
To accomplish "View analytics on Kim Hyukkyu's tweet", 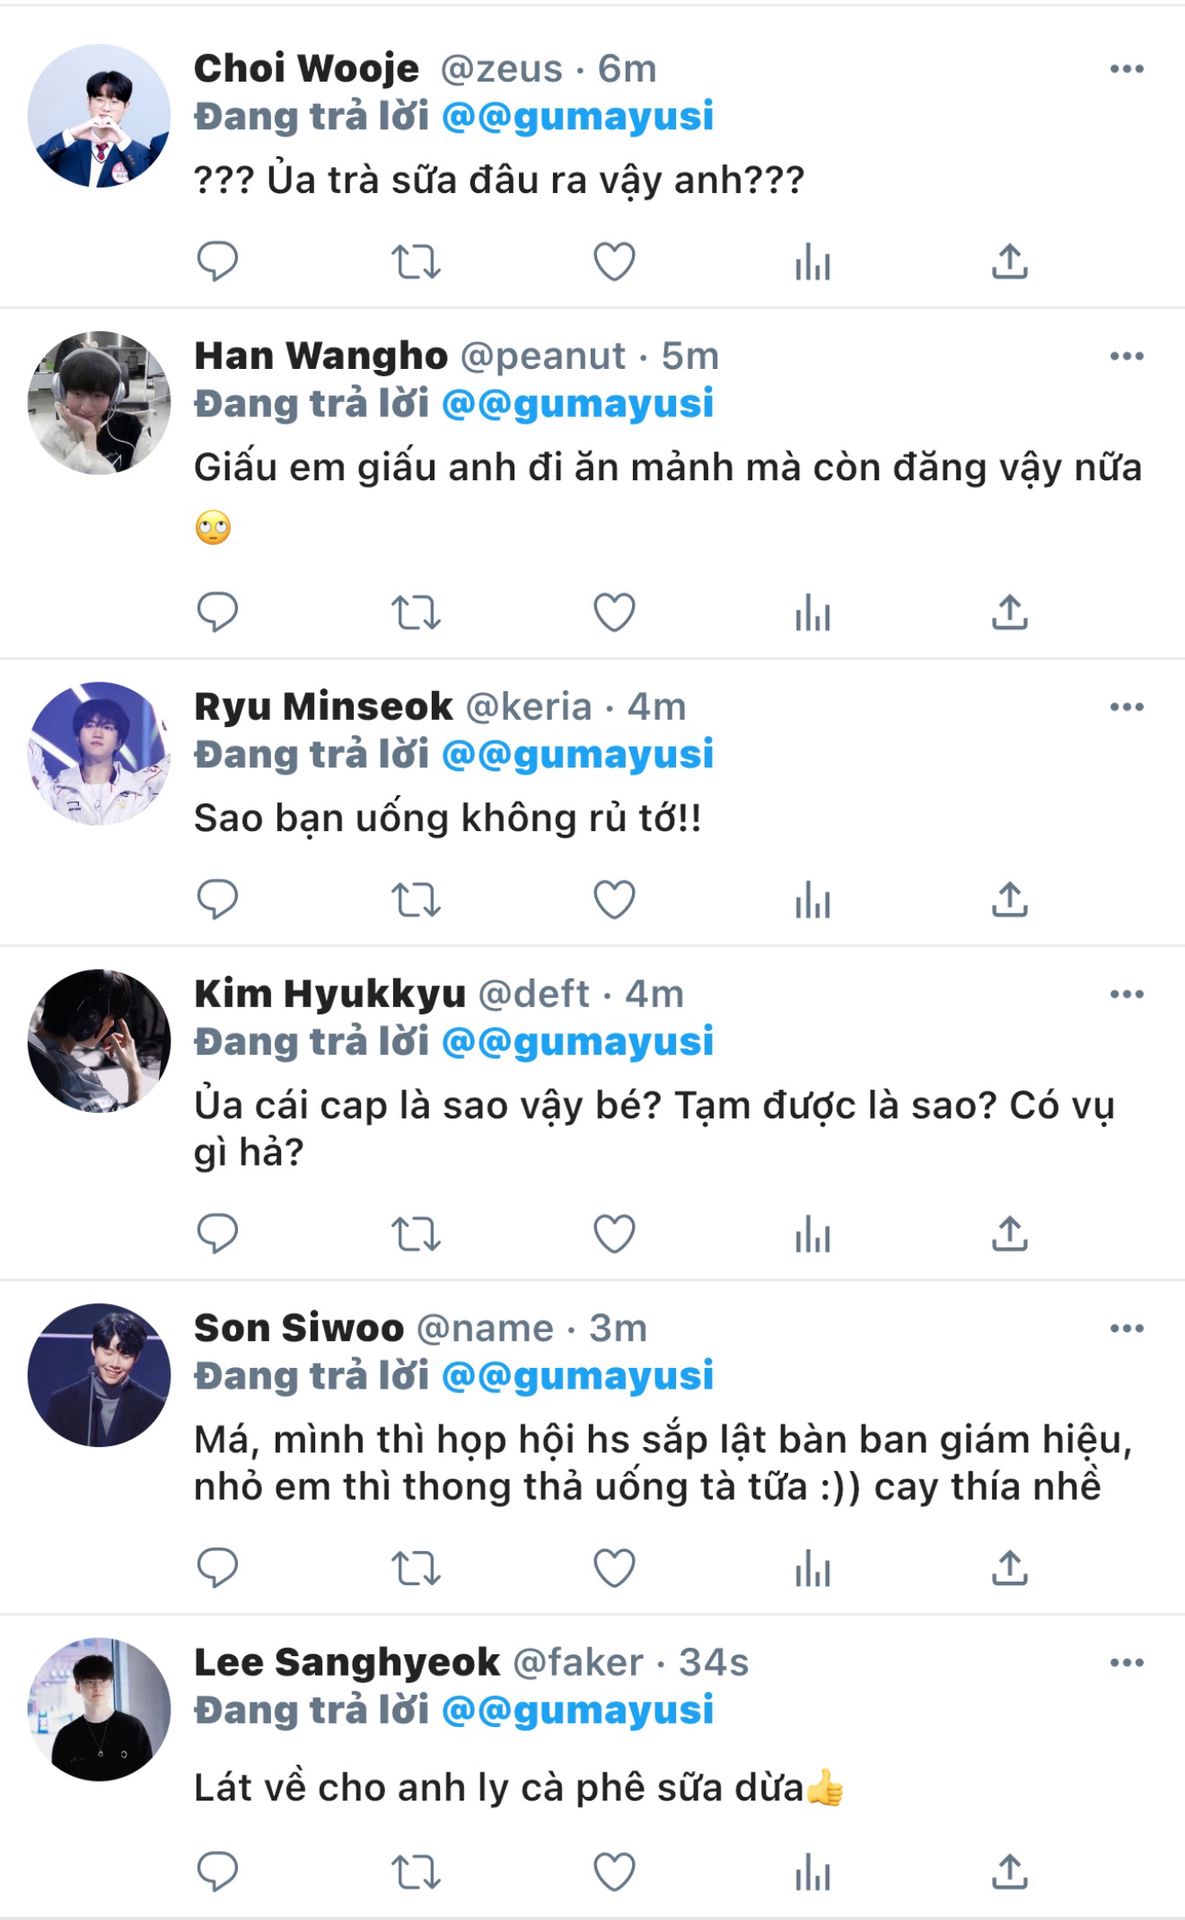I will (812, 1235).
